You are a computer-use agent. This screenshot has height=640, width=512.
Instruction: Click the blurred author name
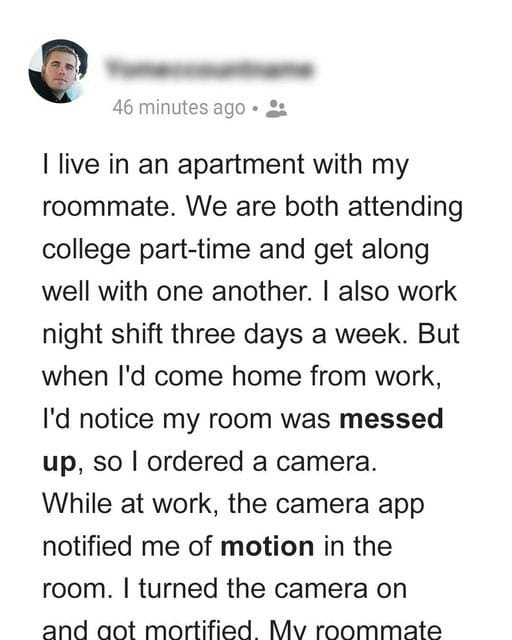210,69
